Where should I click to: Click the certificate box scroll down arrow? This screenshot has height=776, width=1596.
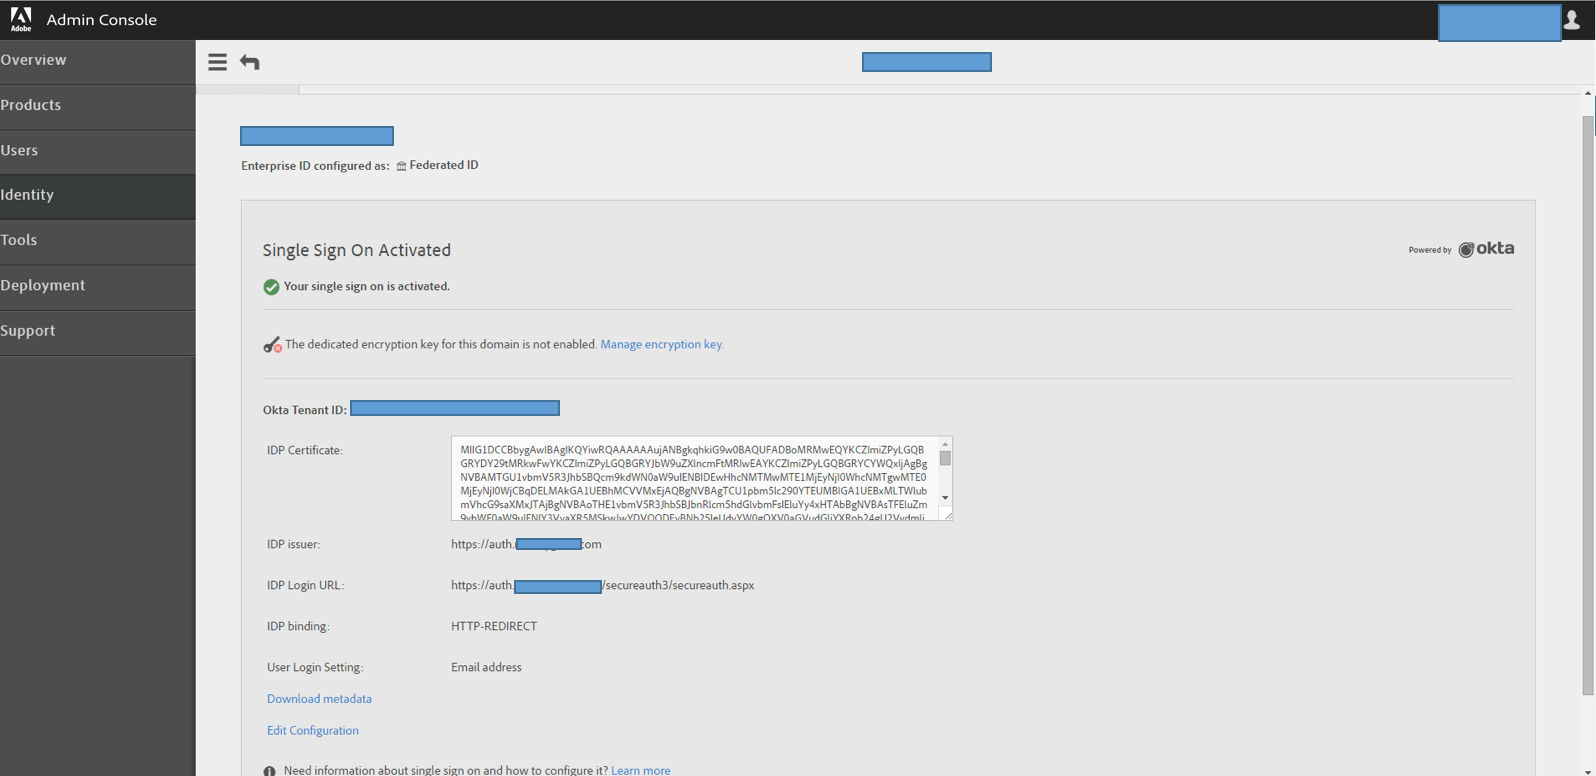(945, 498)
